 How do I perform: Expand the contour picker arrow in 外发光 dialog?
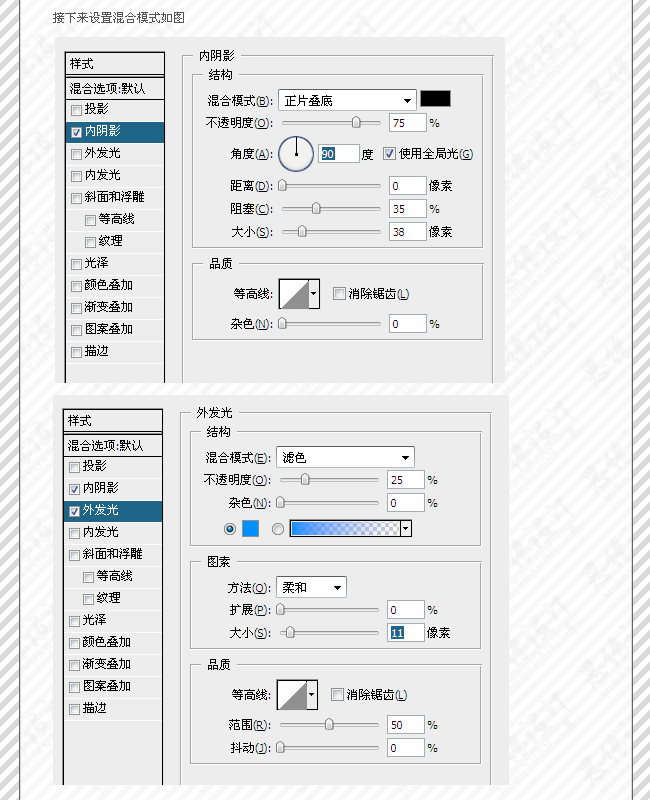pyautogui.click(x=312, y=695)
